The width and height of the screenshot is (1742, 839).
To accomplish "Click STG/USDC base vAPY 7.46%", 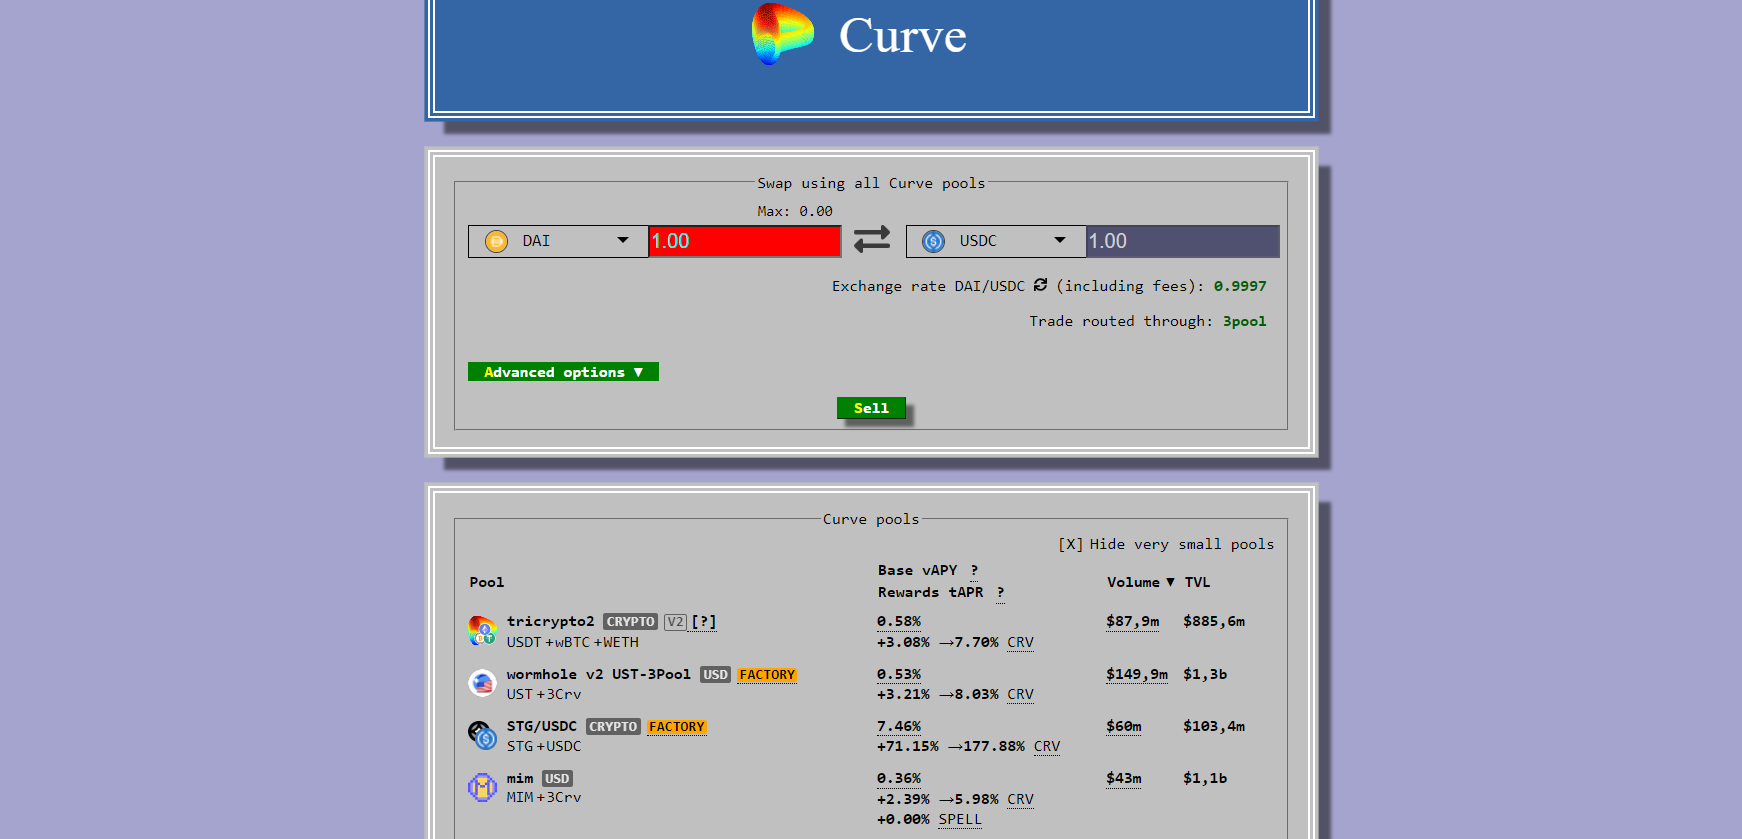I will pos(899,726).
